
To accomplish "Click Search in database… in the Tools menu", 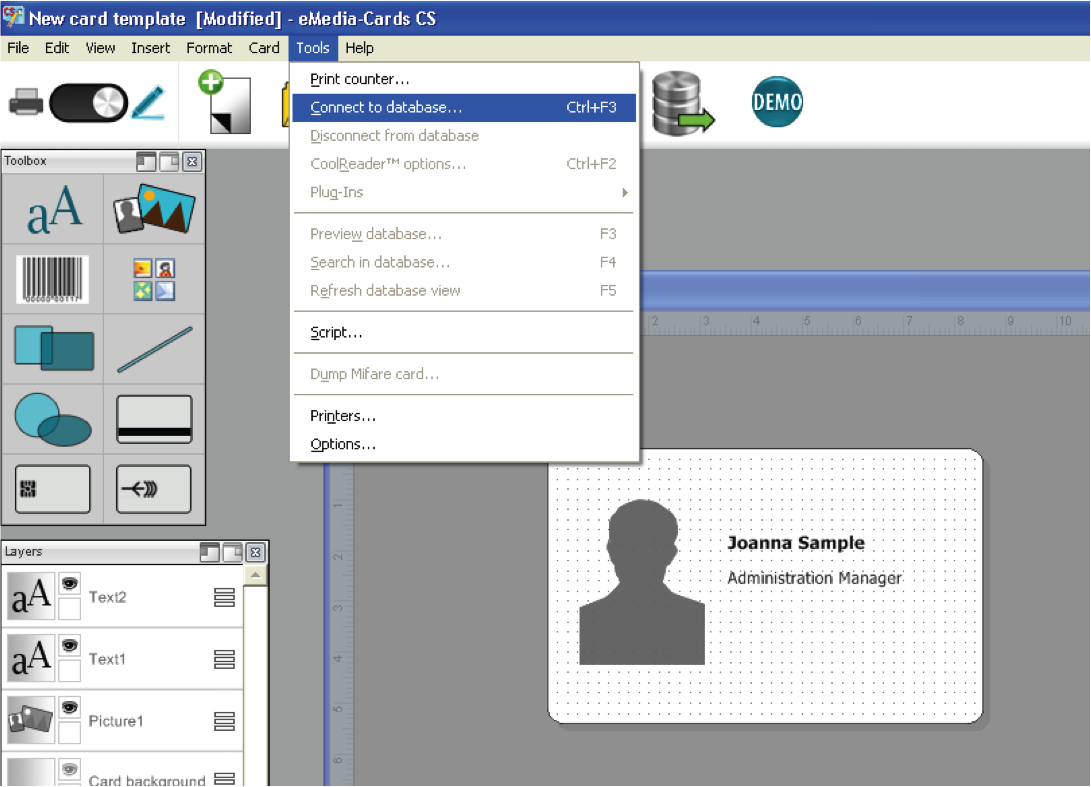I will pos(464,262).
